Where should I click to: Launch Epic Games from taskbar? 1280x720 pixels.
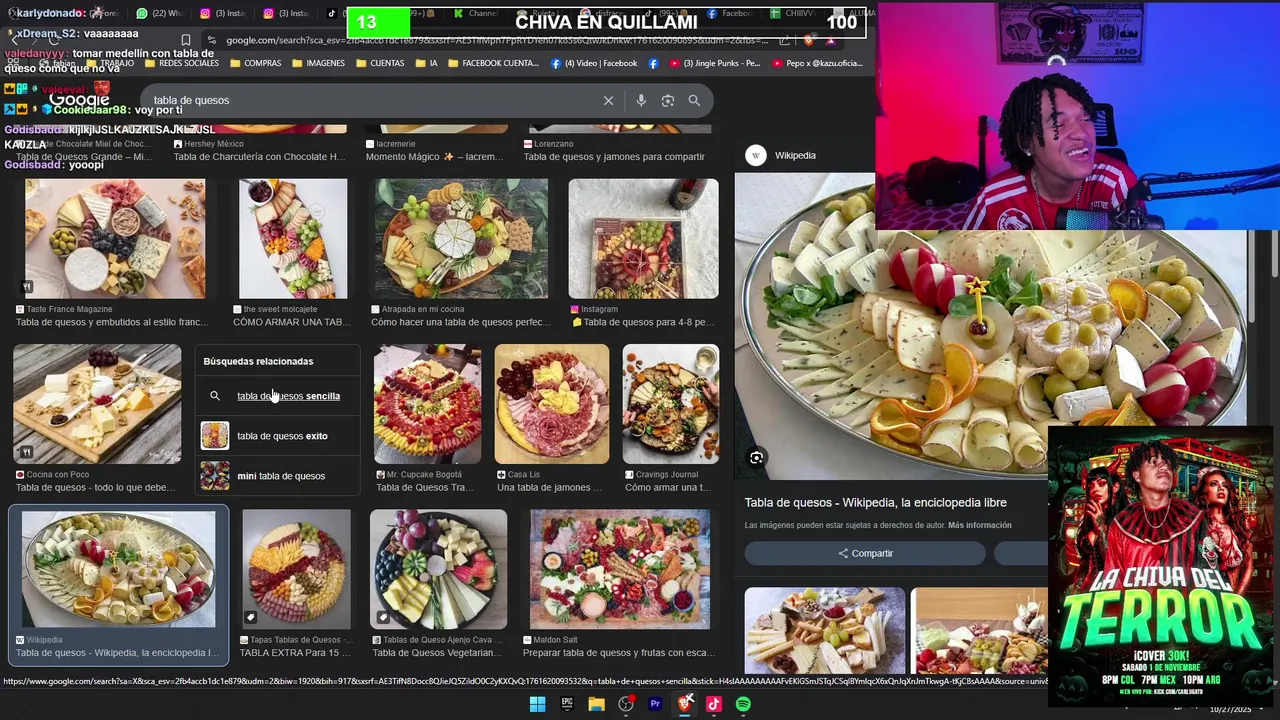coord(567,704)
